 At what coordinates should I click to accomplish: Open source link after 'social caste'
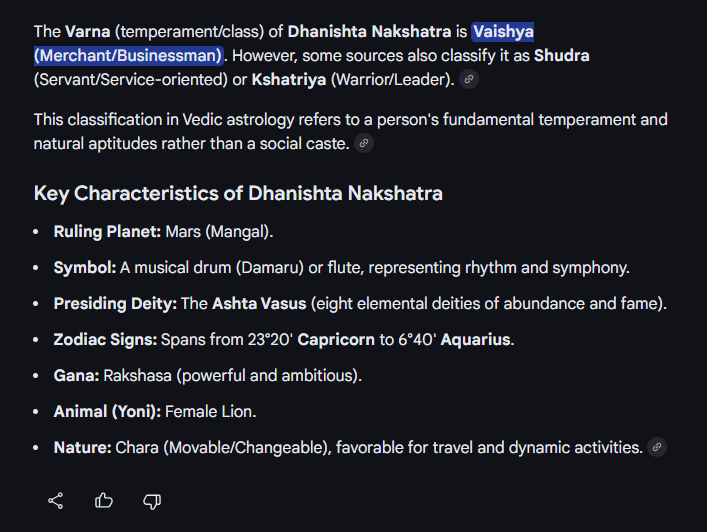(x=364, y=144)
